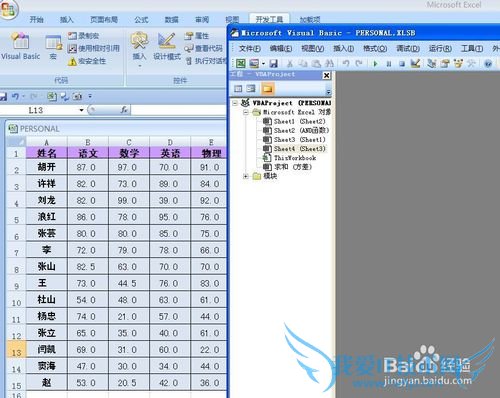Screen dimensions: 500x398
Task: Switch to the 审阅 ribbon tab
Action: (x=202, y=20)
